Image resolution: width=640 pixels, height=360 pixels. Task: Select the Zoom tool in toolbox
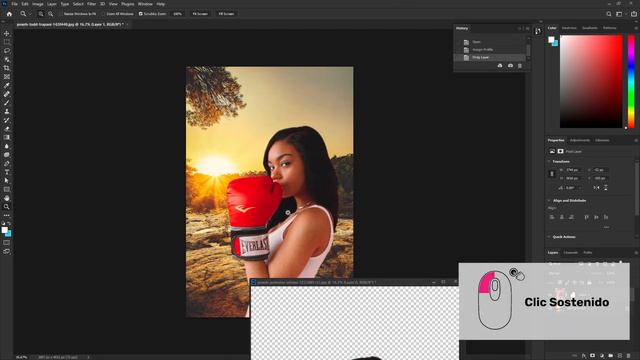[7, 207]
